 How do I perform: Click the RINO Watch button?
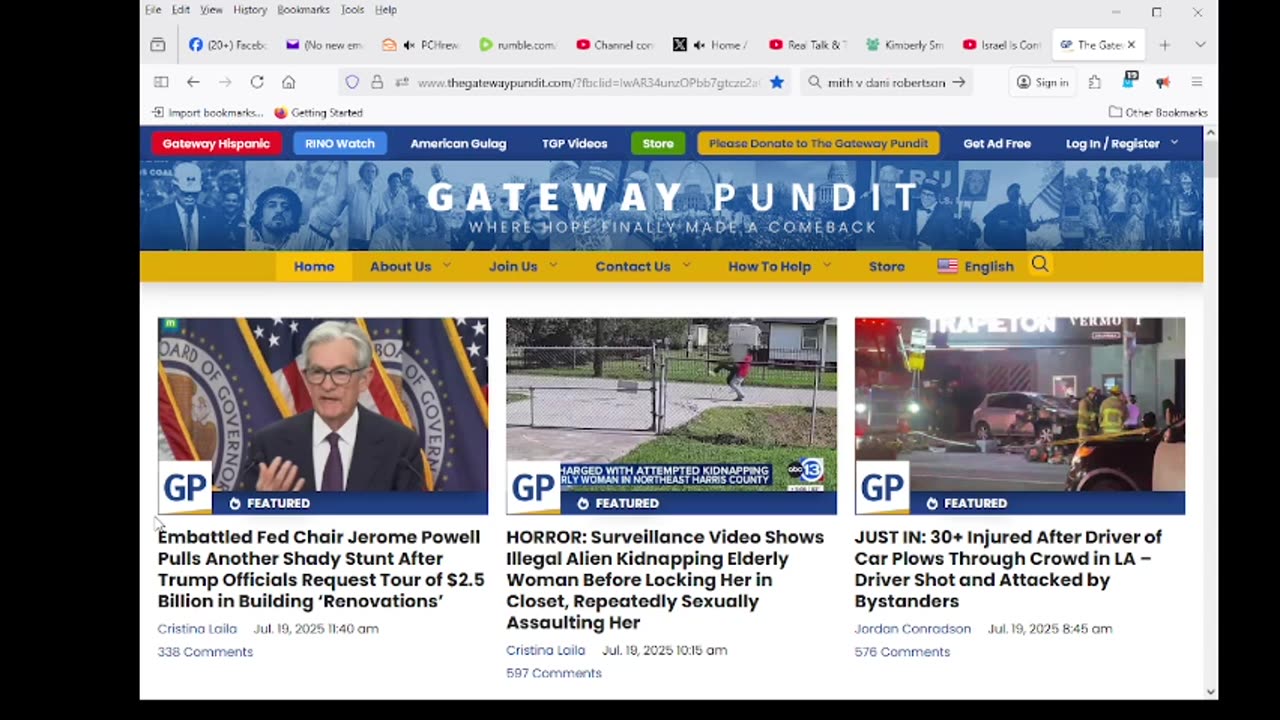tap(340, 143)
